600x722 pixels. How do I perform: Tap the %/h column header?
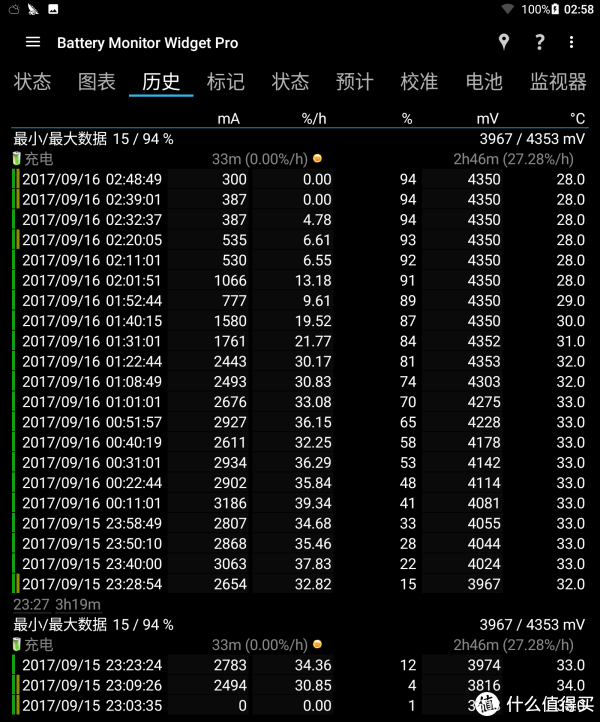pos(314,119)
